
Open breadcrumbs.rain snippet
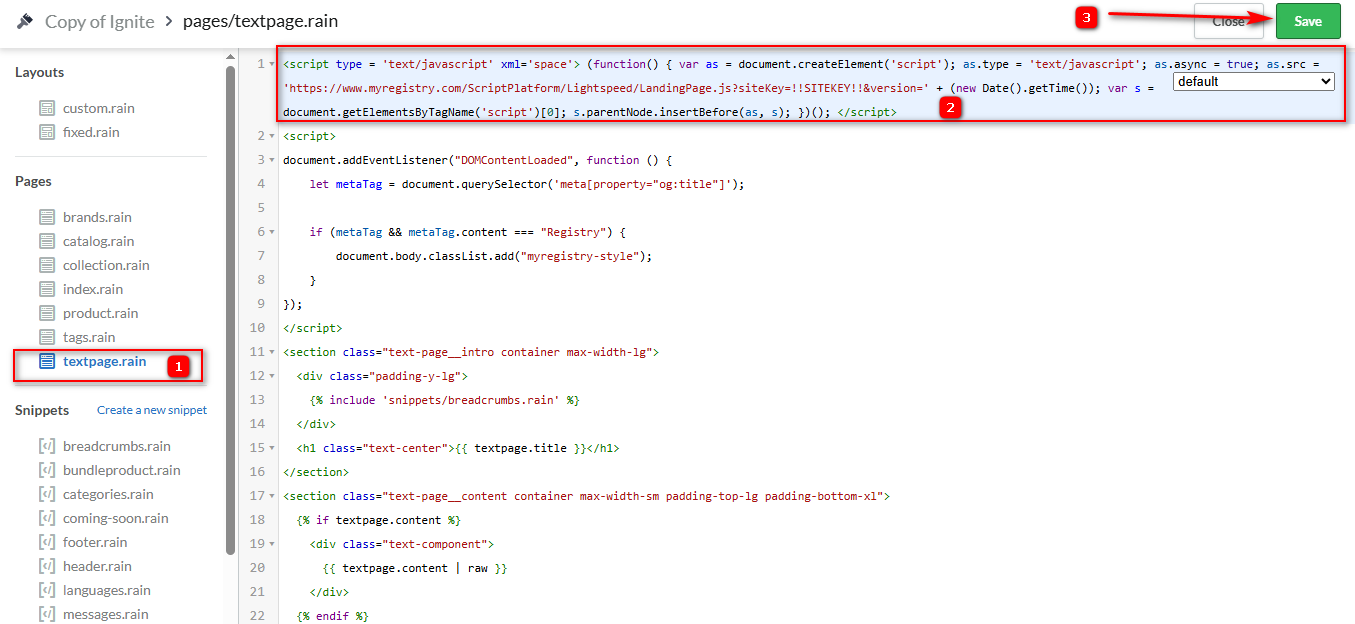pos(117,446)
